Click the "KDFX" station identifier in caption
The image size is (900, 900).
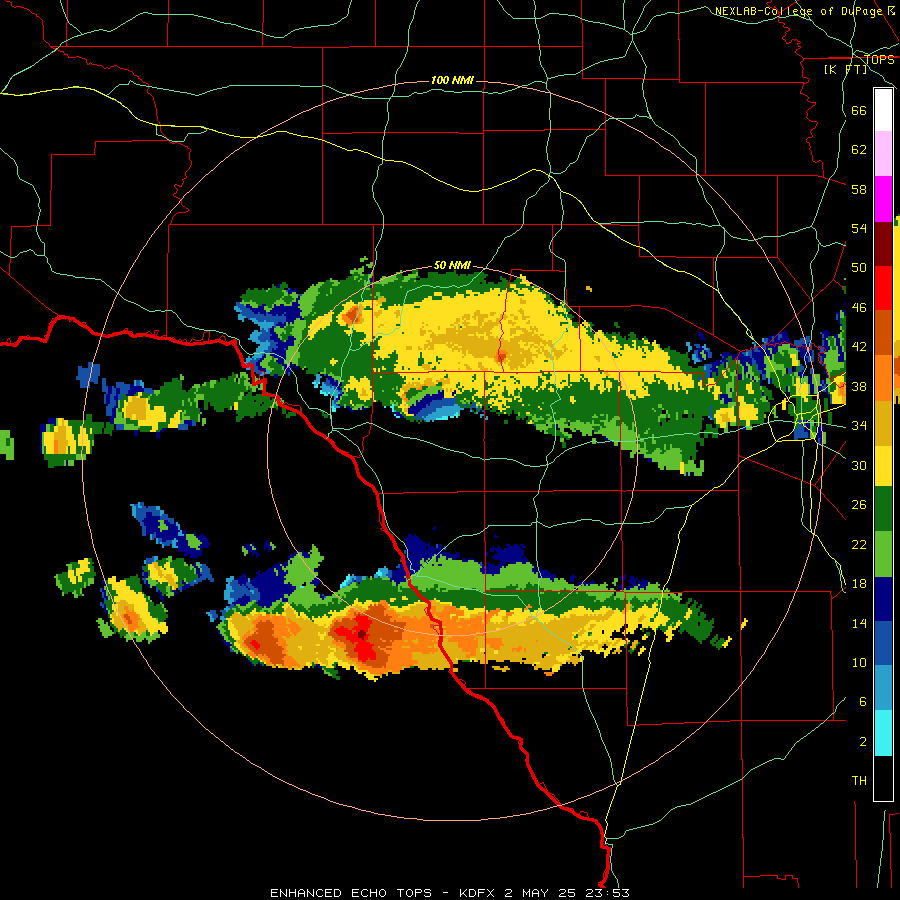point(478,893)
